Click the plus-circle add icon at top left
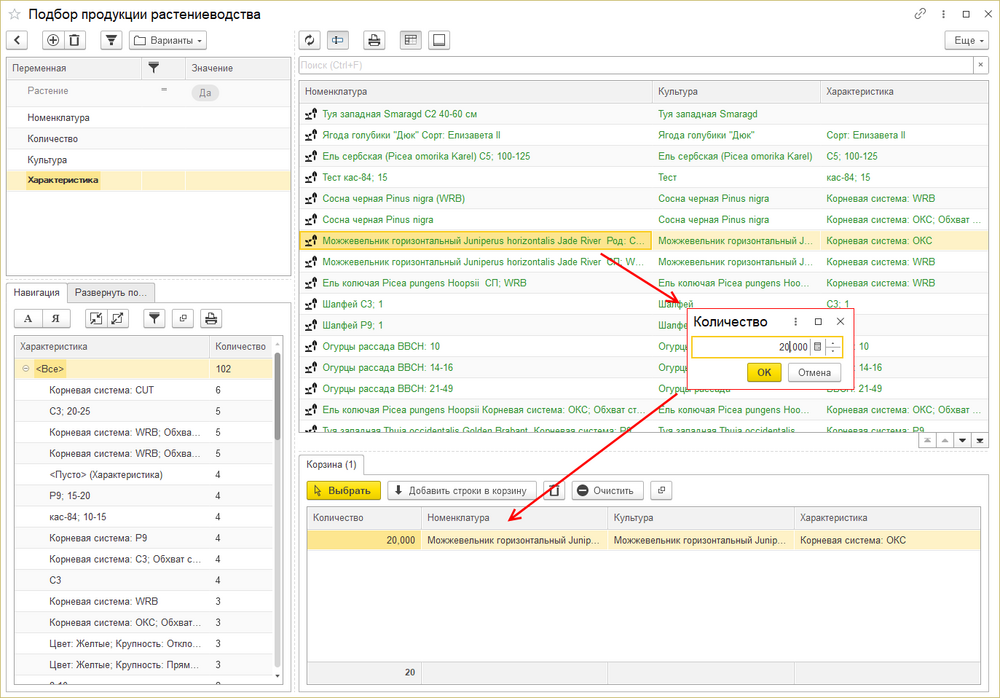The image size is (1000, 698). click(x=53, y=40)
